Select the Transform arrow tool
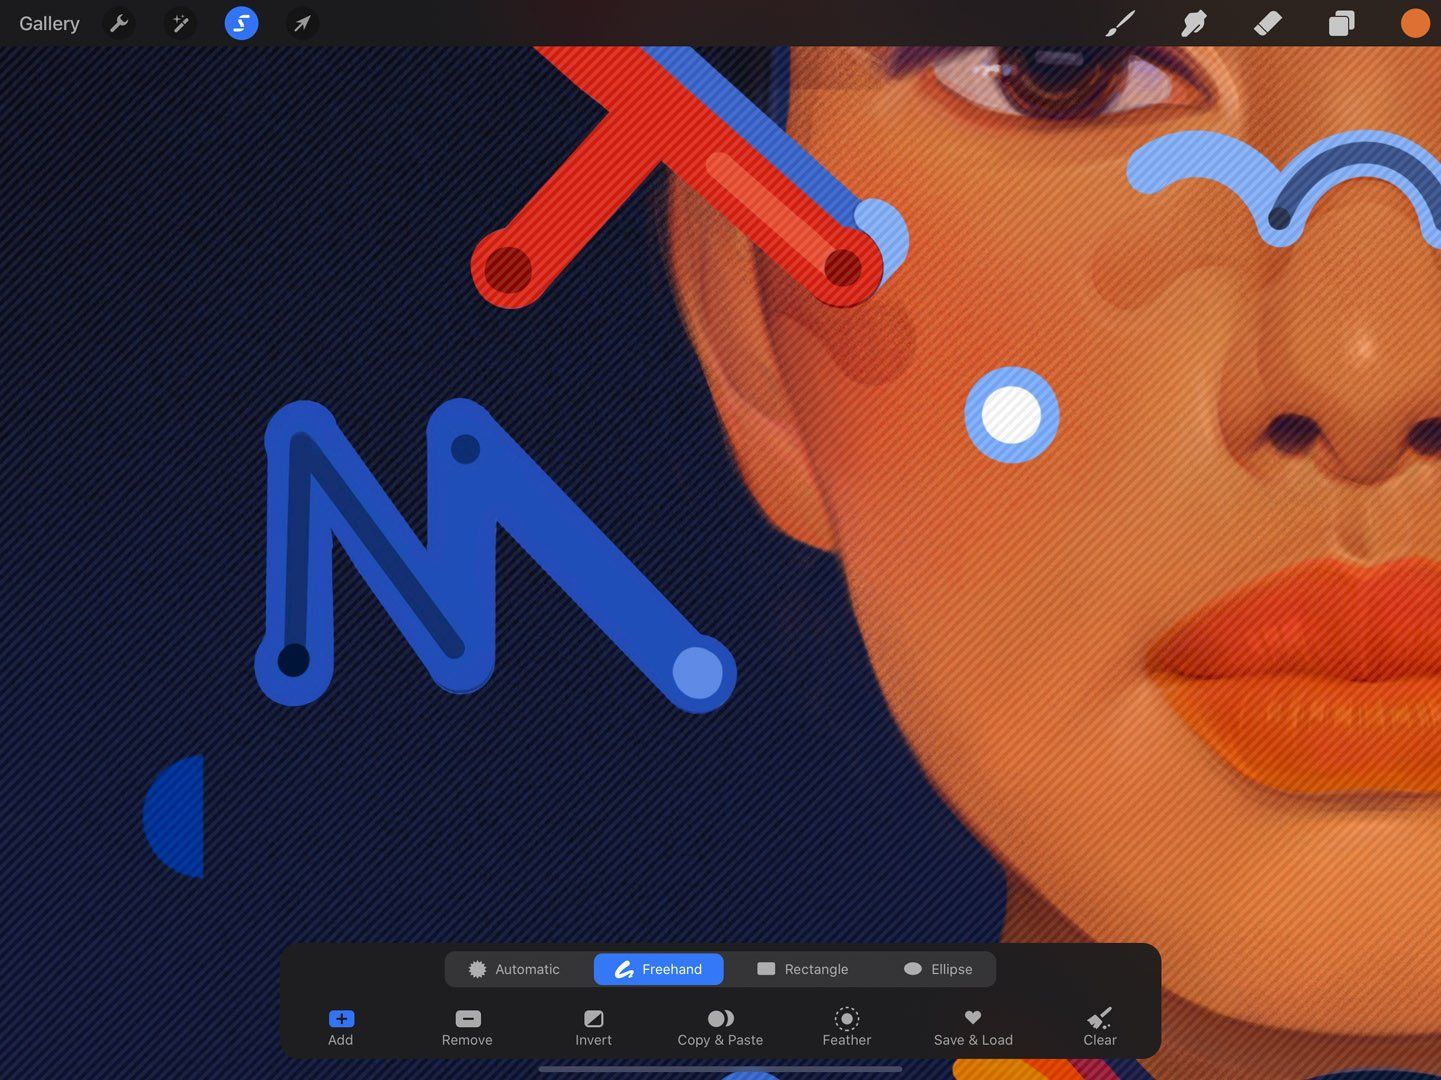 coord(301,22)
